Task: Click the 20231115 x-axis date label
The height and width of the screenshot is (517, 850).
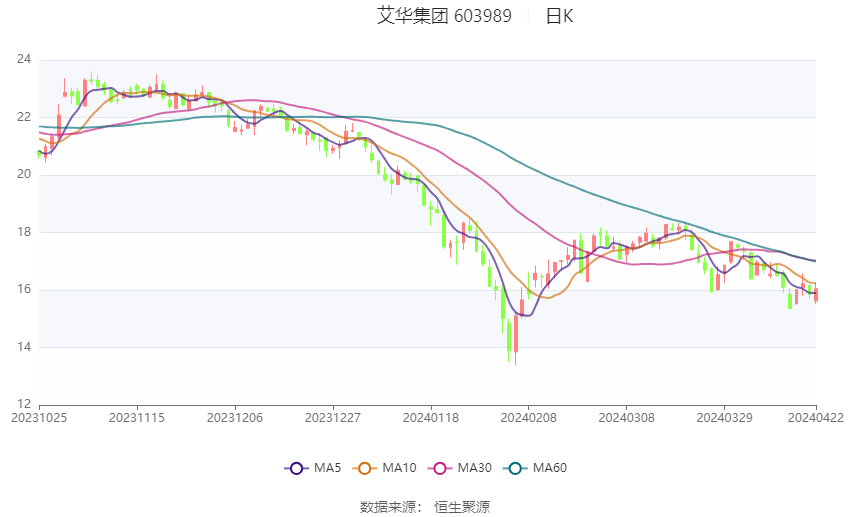Action: point(137,418)
